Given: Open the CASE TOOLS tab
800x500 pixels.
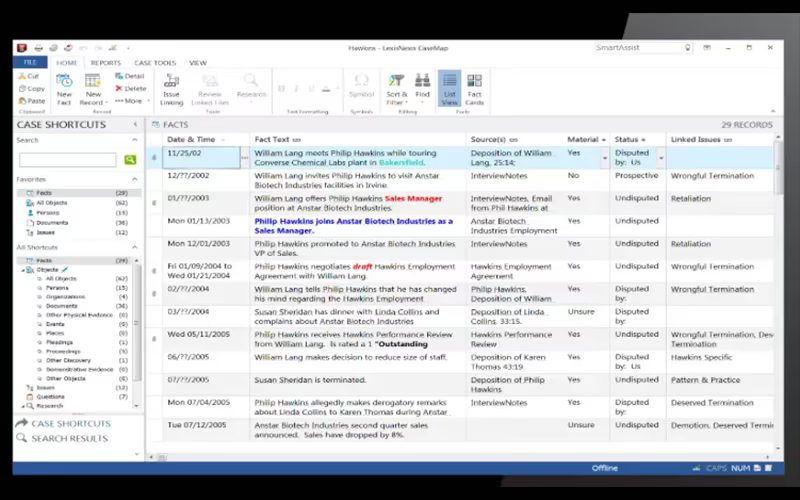Looking at the screenshot, I should coord(155,63).
